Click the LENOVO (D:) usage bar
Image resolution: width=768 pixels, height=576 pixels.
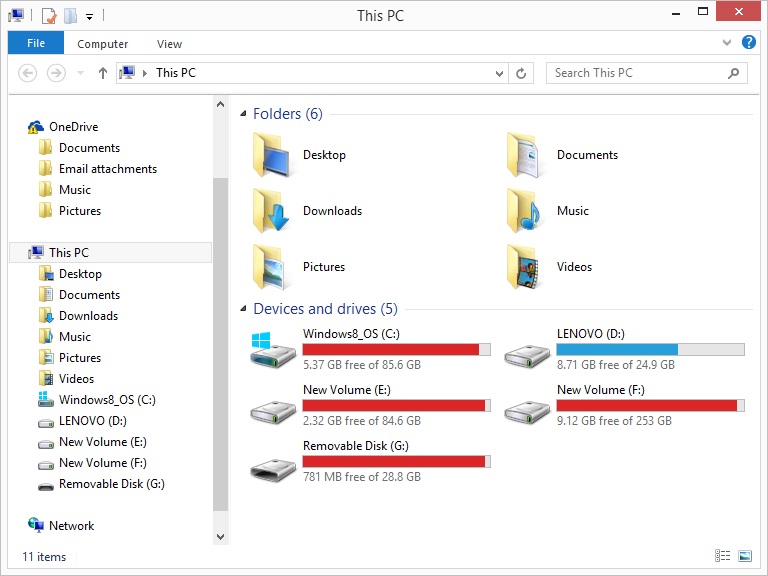[650, 349]
